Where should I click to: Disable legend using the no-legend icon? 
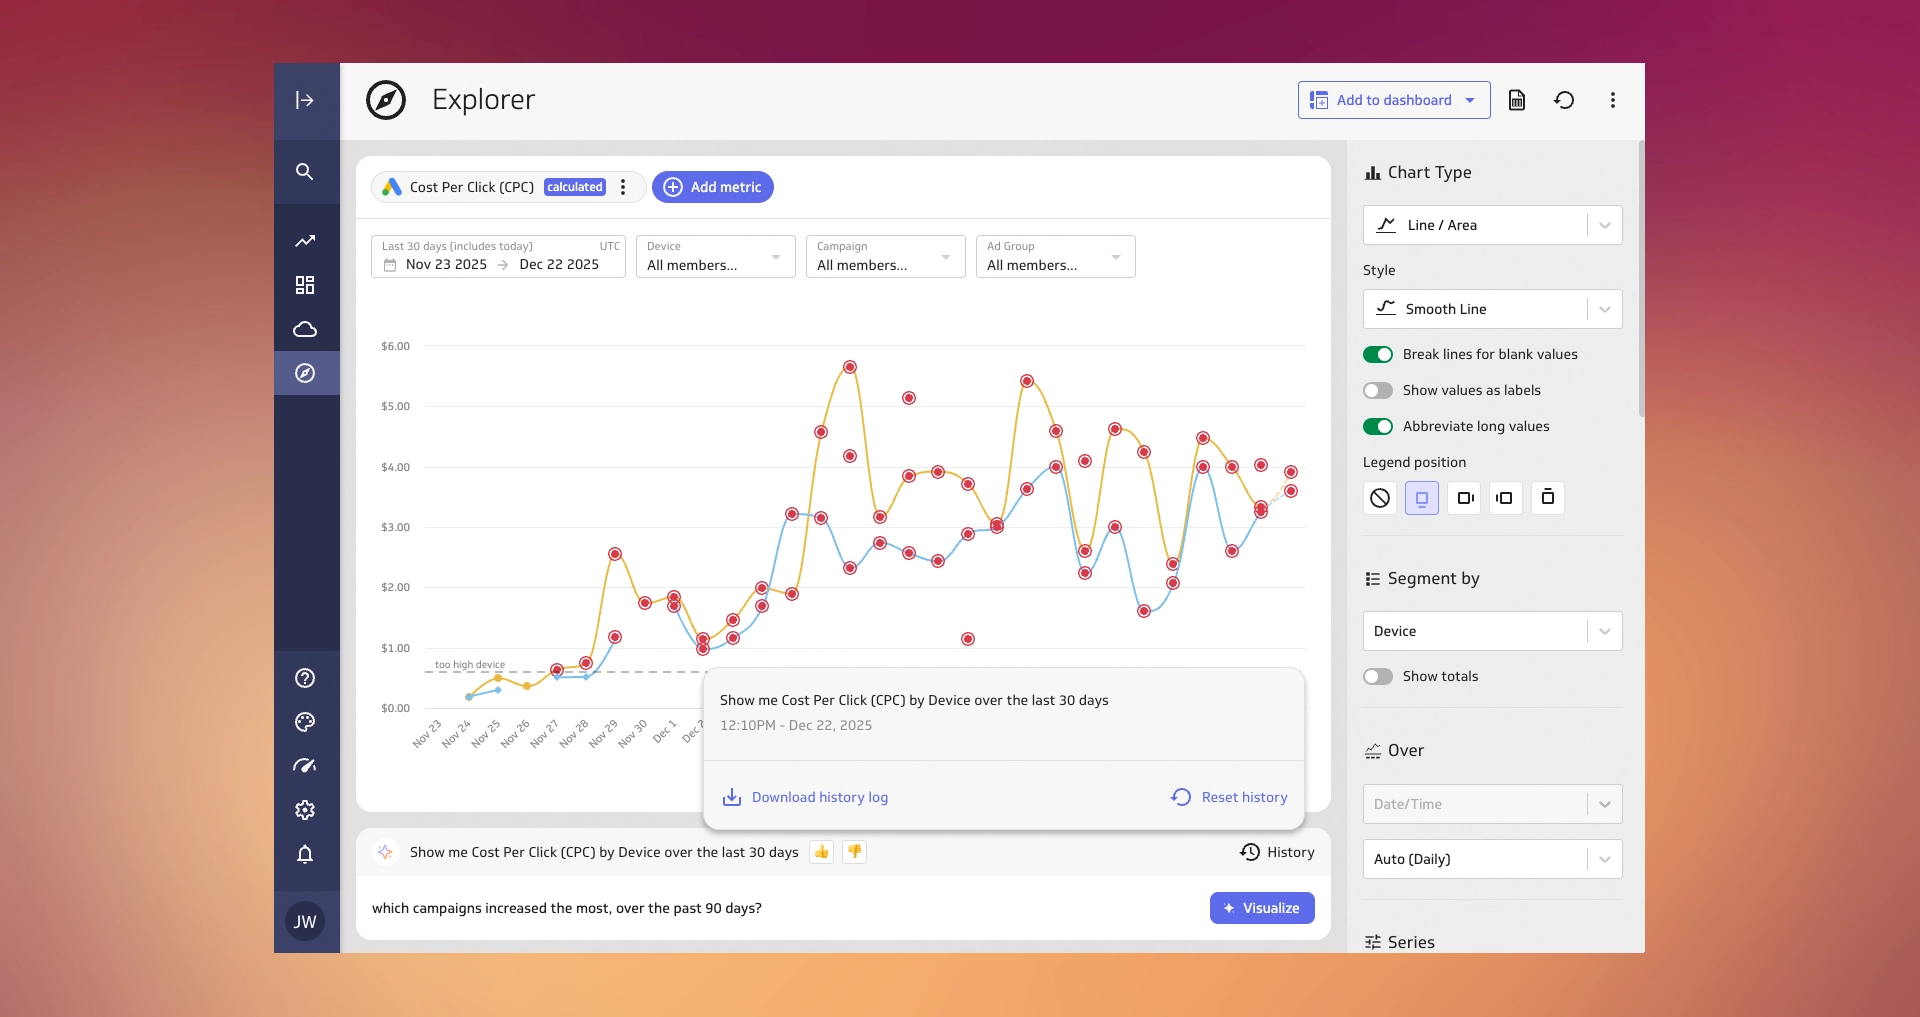1380,497
